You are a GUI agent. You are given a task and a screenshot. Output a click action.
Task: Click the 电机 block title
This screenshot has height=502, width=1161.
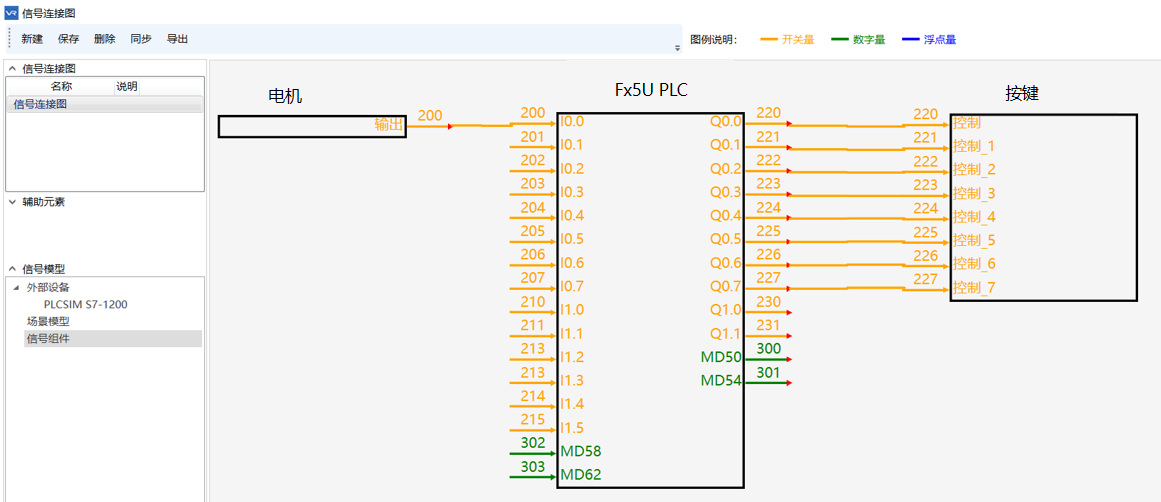[285, 96]
